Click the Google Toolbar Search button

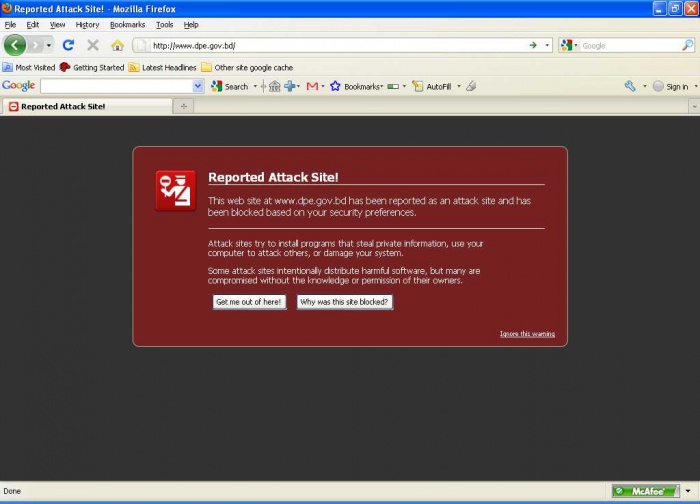tap(229, 87)
